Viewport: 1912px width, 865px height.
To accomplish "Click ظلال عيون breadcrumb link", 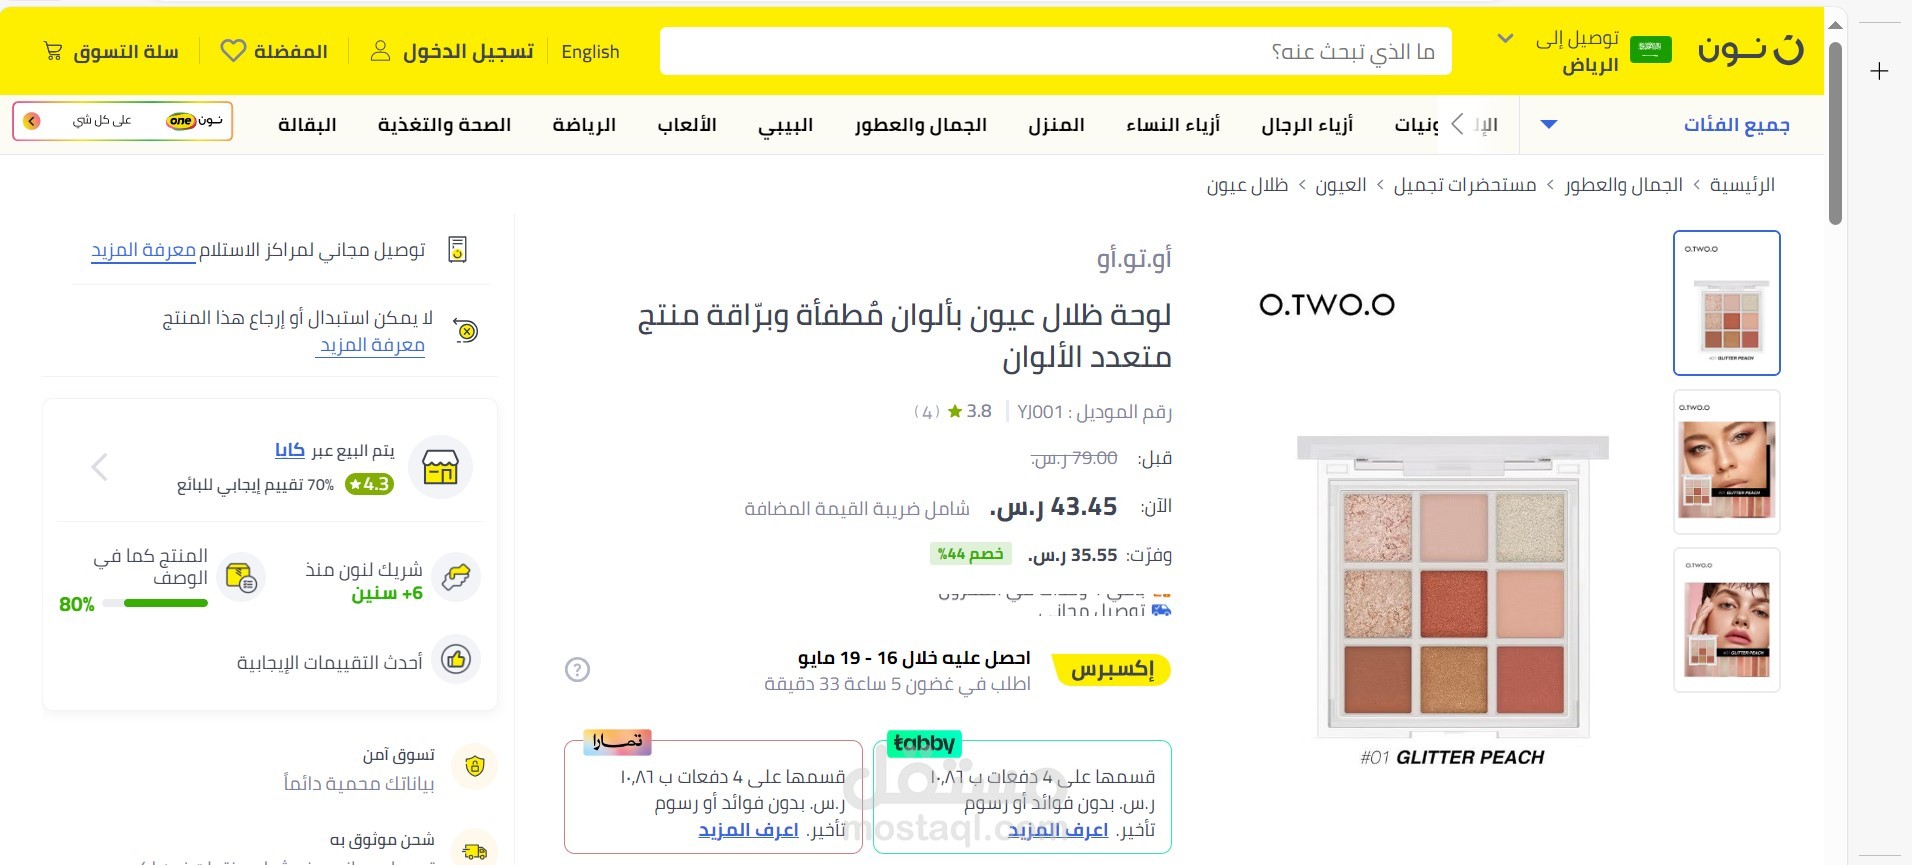I will pos(1247,185).
